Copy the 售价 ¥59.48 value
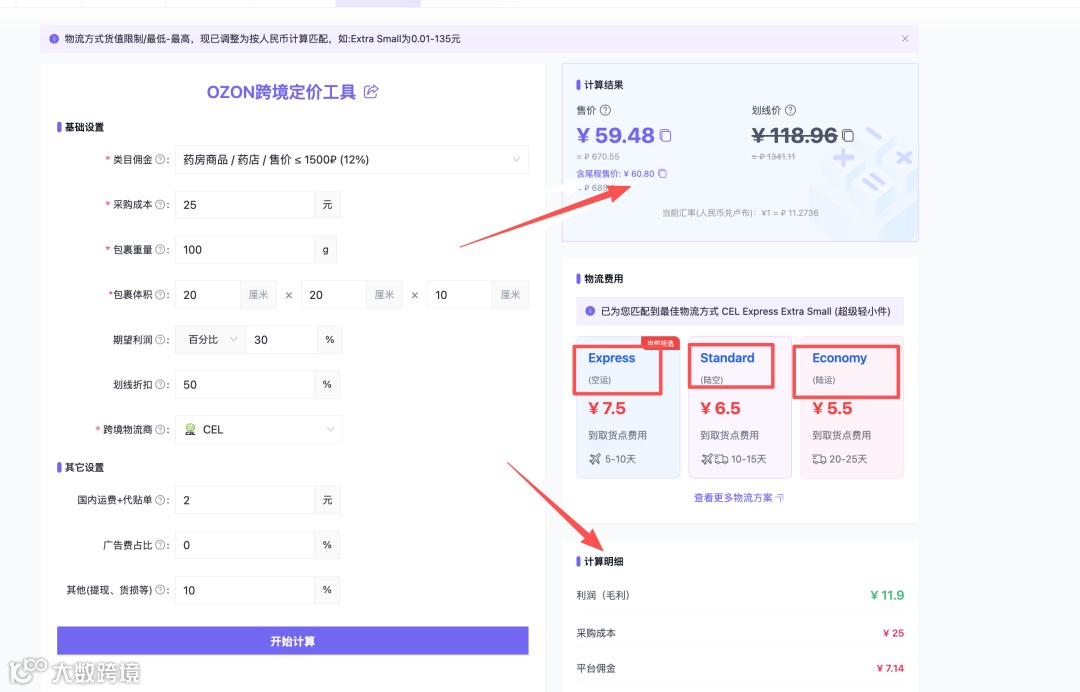1080x692 pixels. 665,136
